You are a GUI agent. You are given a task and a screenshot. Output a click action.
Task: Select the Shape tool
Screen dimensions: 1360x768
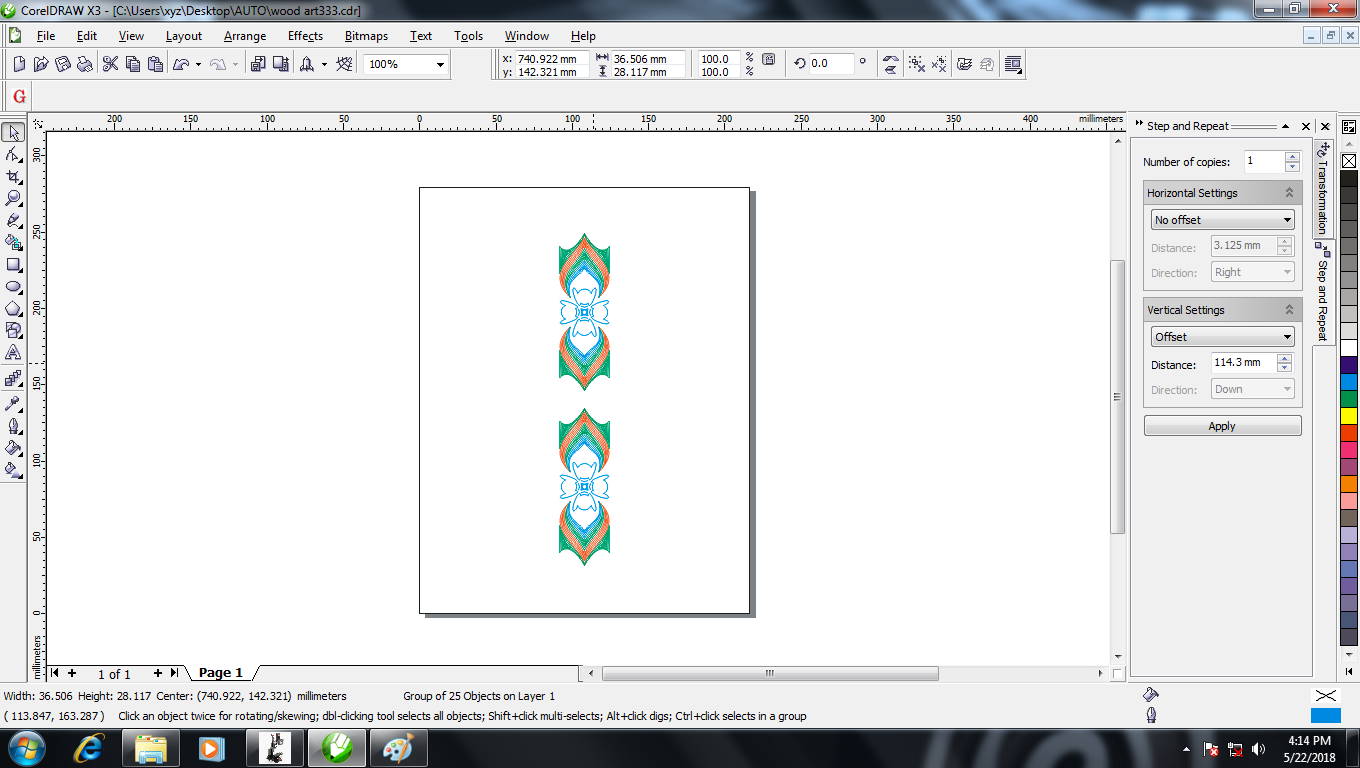point(14,154)
